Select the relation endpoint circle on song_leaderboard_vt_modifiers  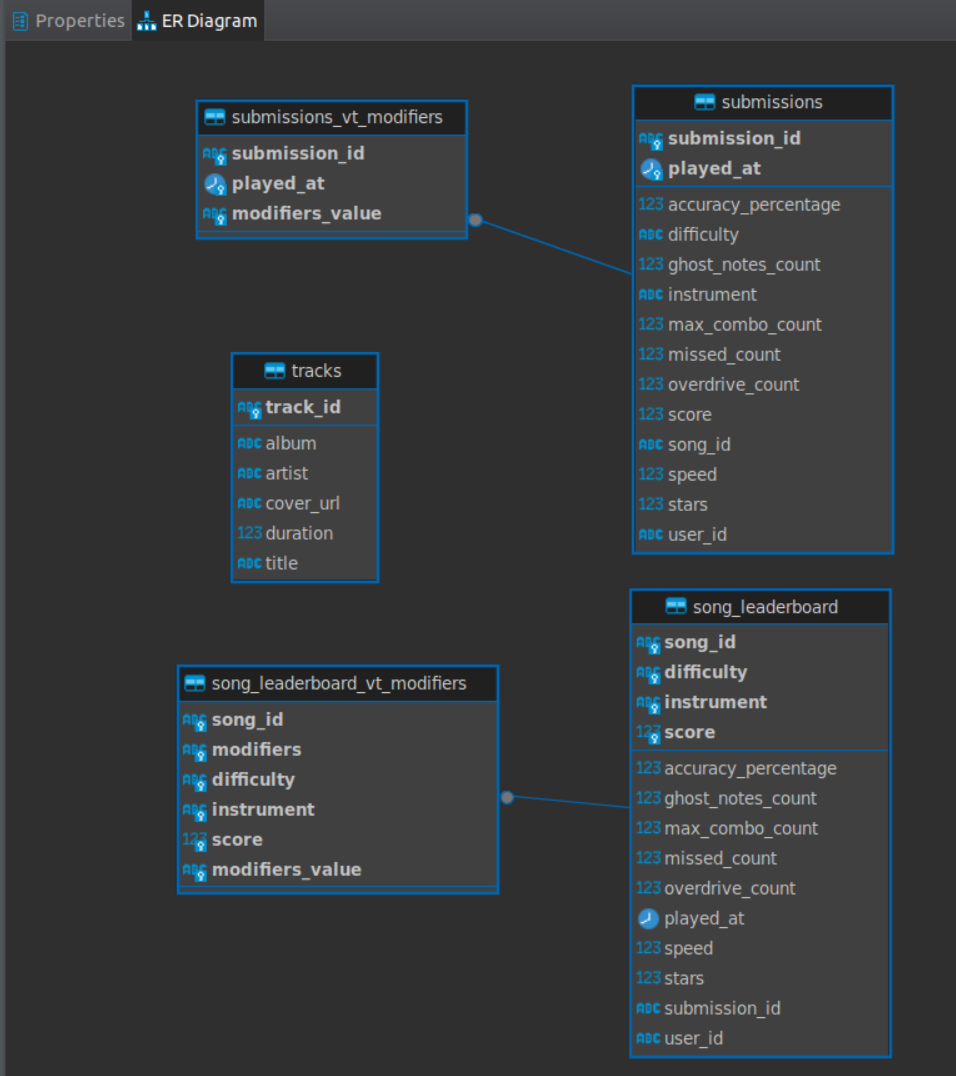[x=507, y=797]
